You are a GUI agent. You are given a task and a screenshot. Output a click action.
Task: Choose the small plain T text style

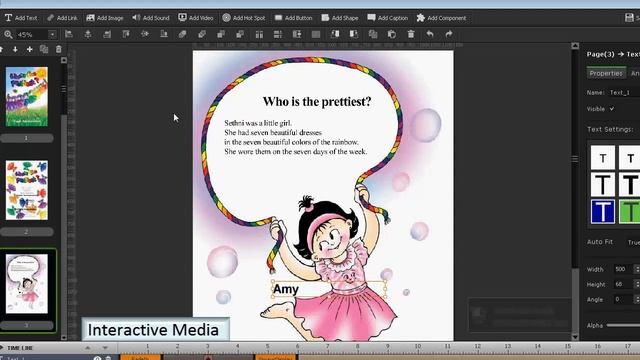click(603, 158)
